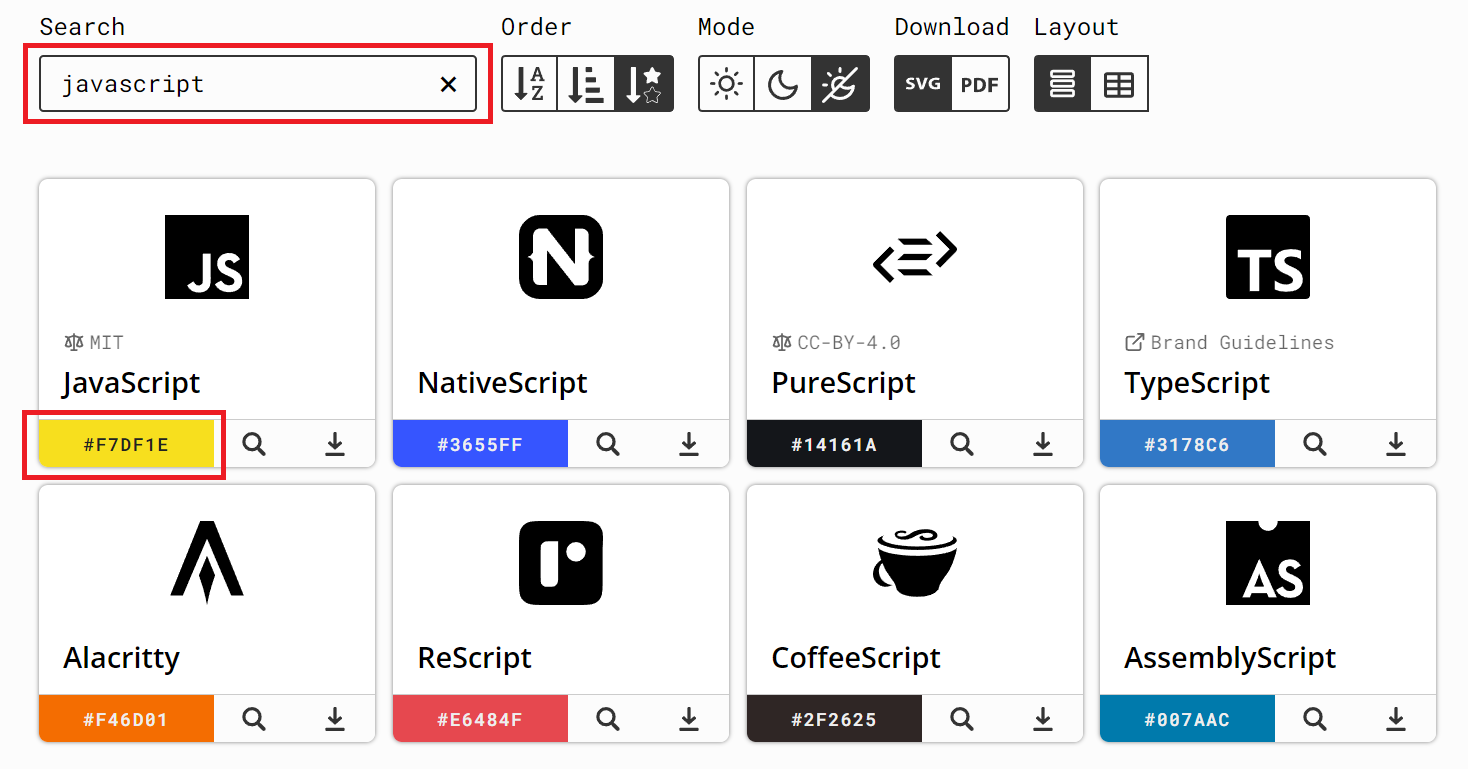This screenshot has width=1468, height=769.
Task: Copy NativeScript color #3655FF
Action: coord(480,444)
